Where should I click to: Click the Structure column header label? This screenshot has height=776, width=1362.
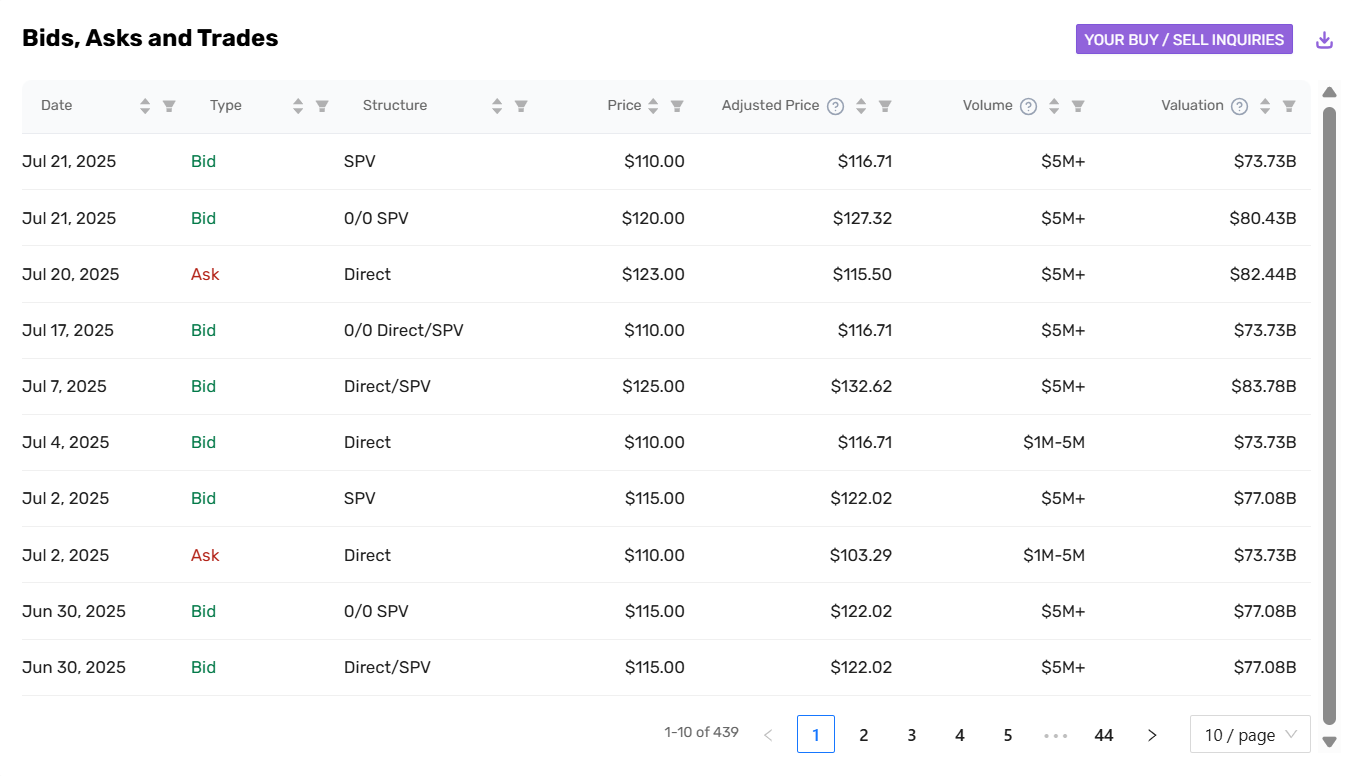coord(395,105)
